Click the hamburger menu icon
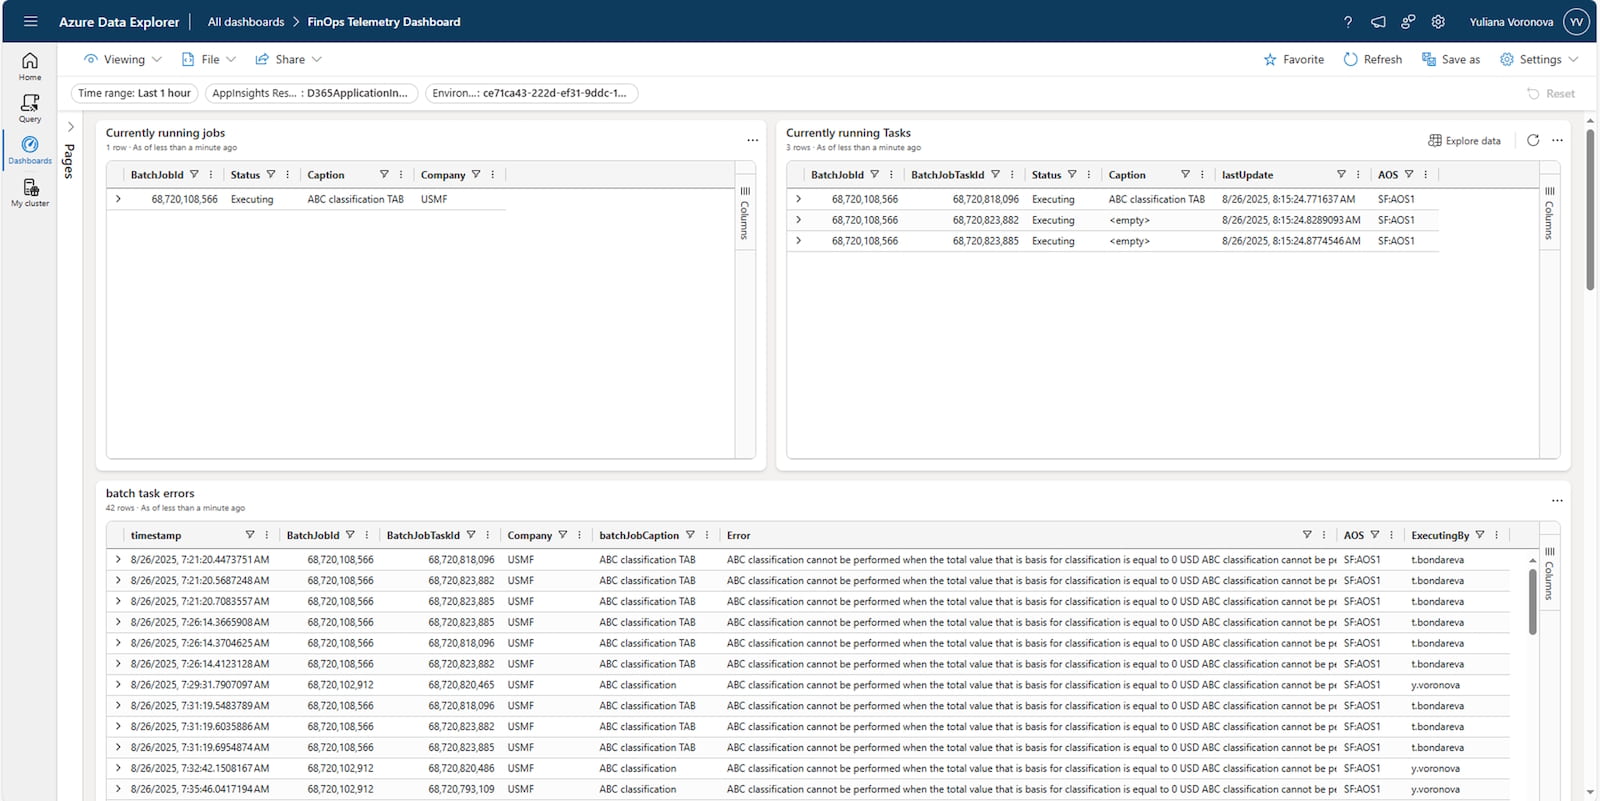Screen dimensions: 1600x801 point(30,21)
